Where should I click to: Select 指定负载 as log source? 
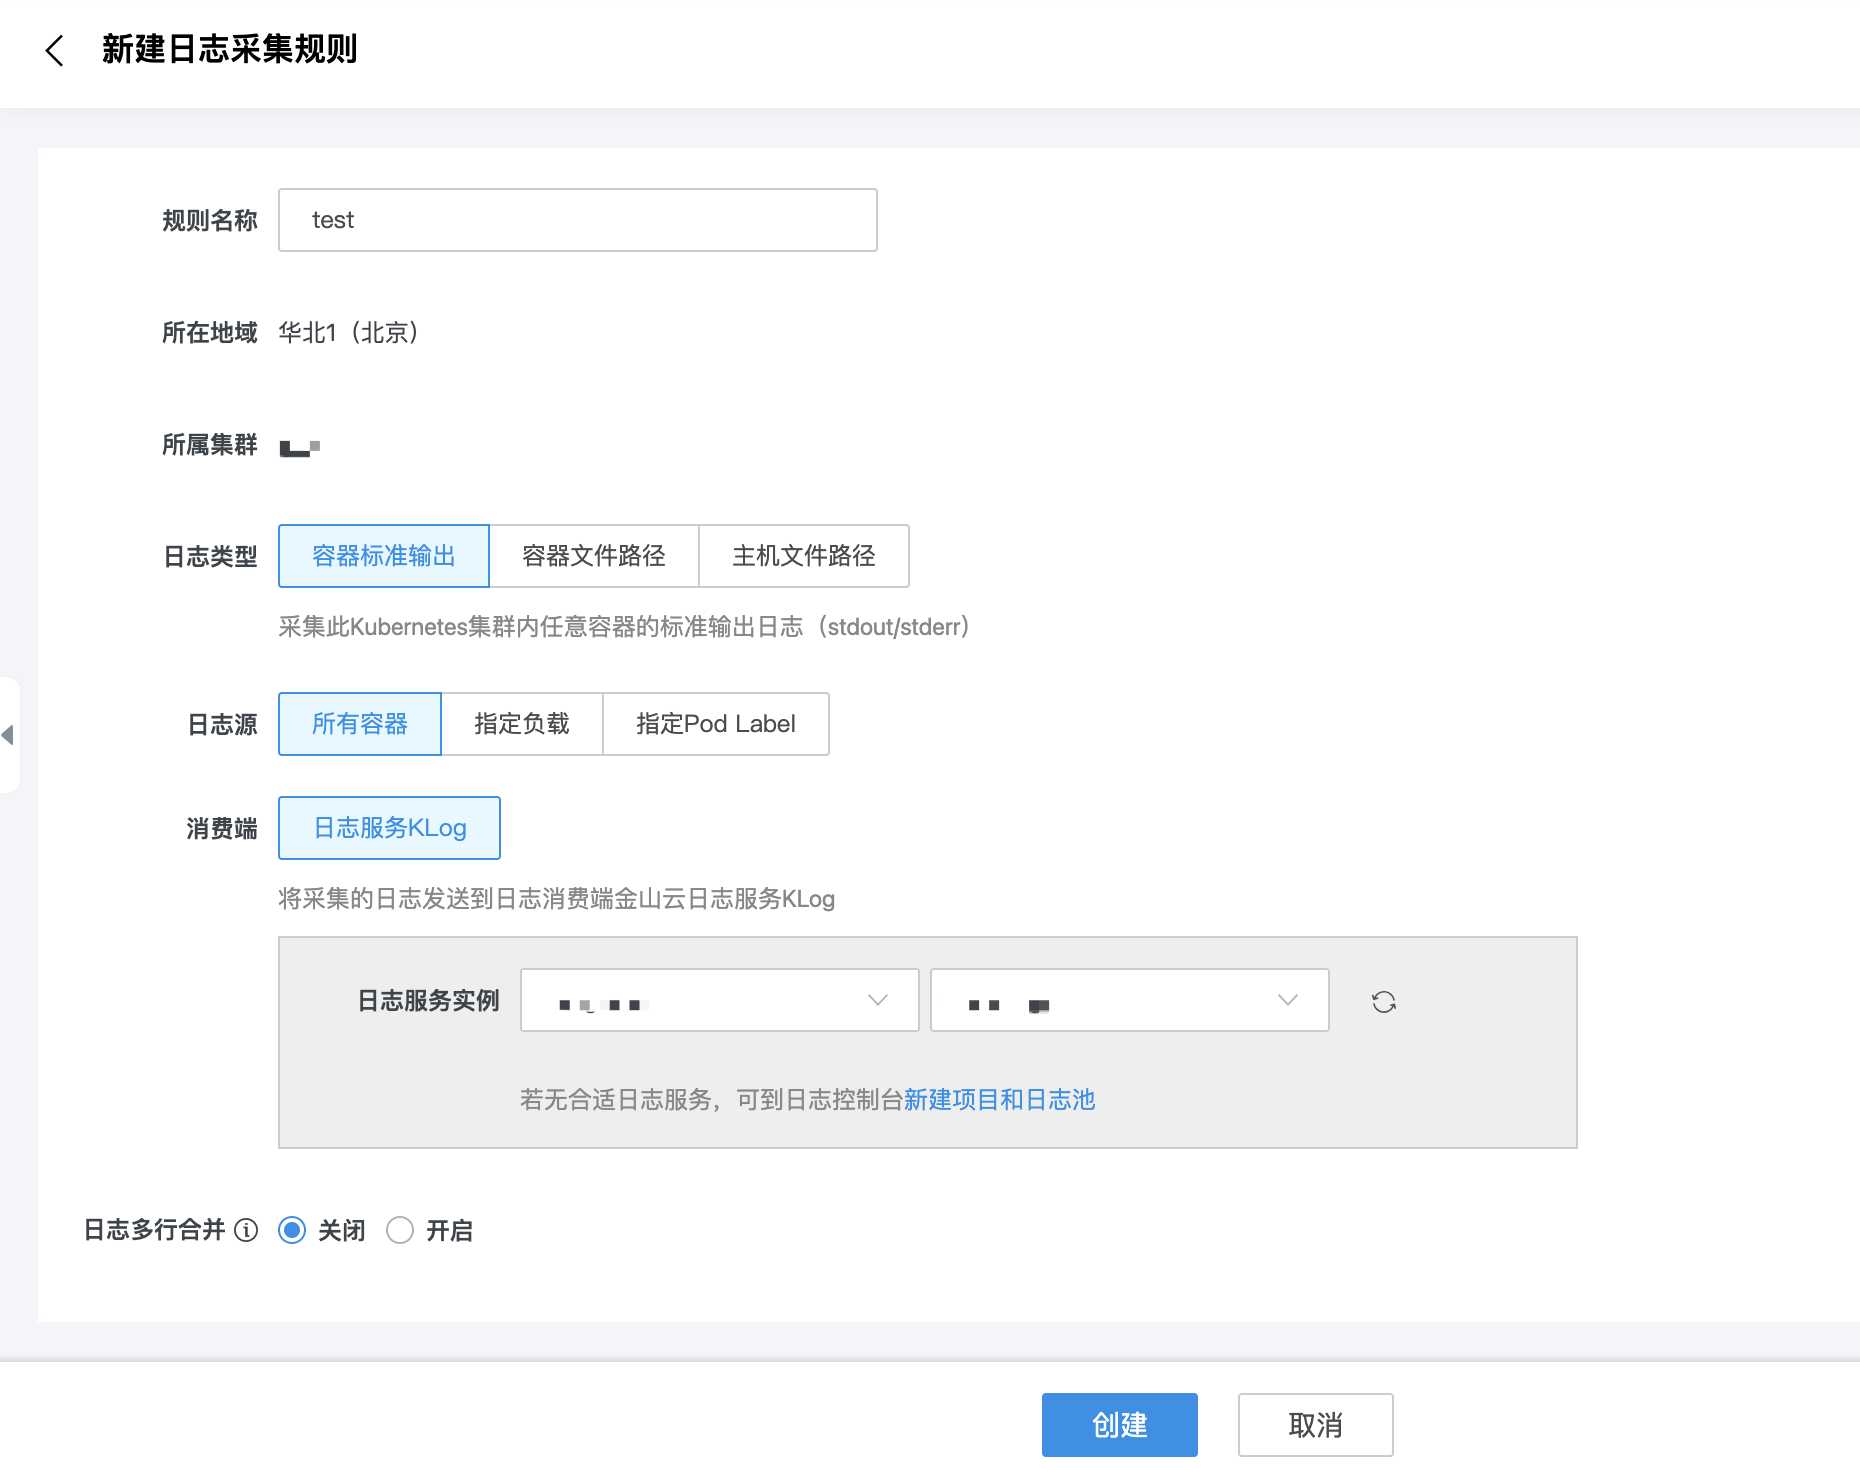[x=522, y=724]
